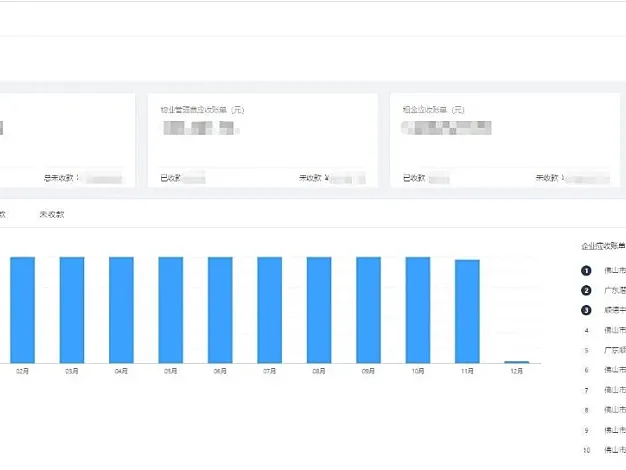Click the 总未收款 label in first card
The width and height of the screenshot is (626, 470).
pyautogui.click(x=59, y=178)
